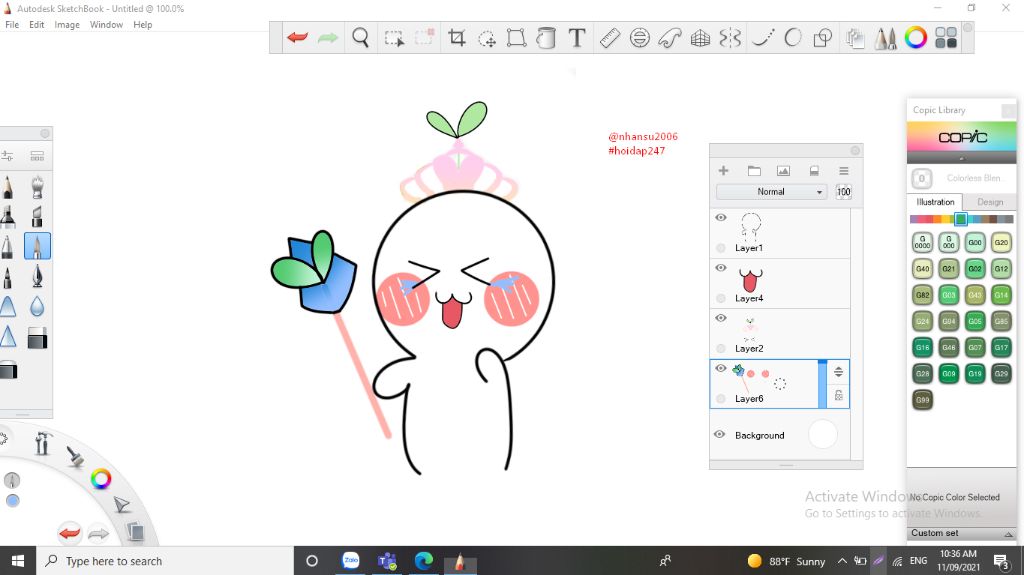Click the Colorless Blender button
Image resolution: width=1024 pixels, height=575 pixels.
pyautogui.click(x=921, y=178)
